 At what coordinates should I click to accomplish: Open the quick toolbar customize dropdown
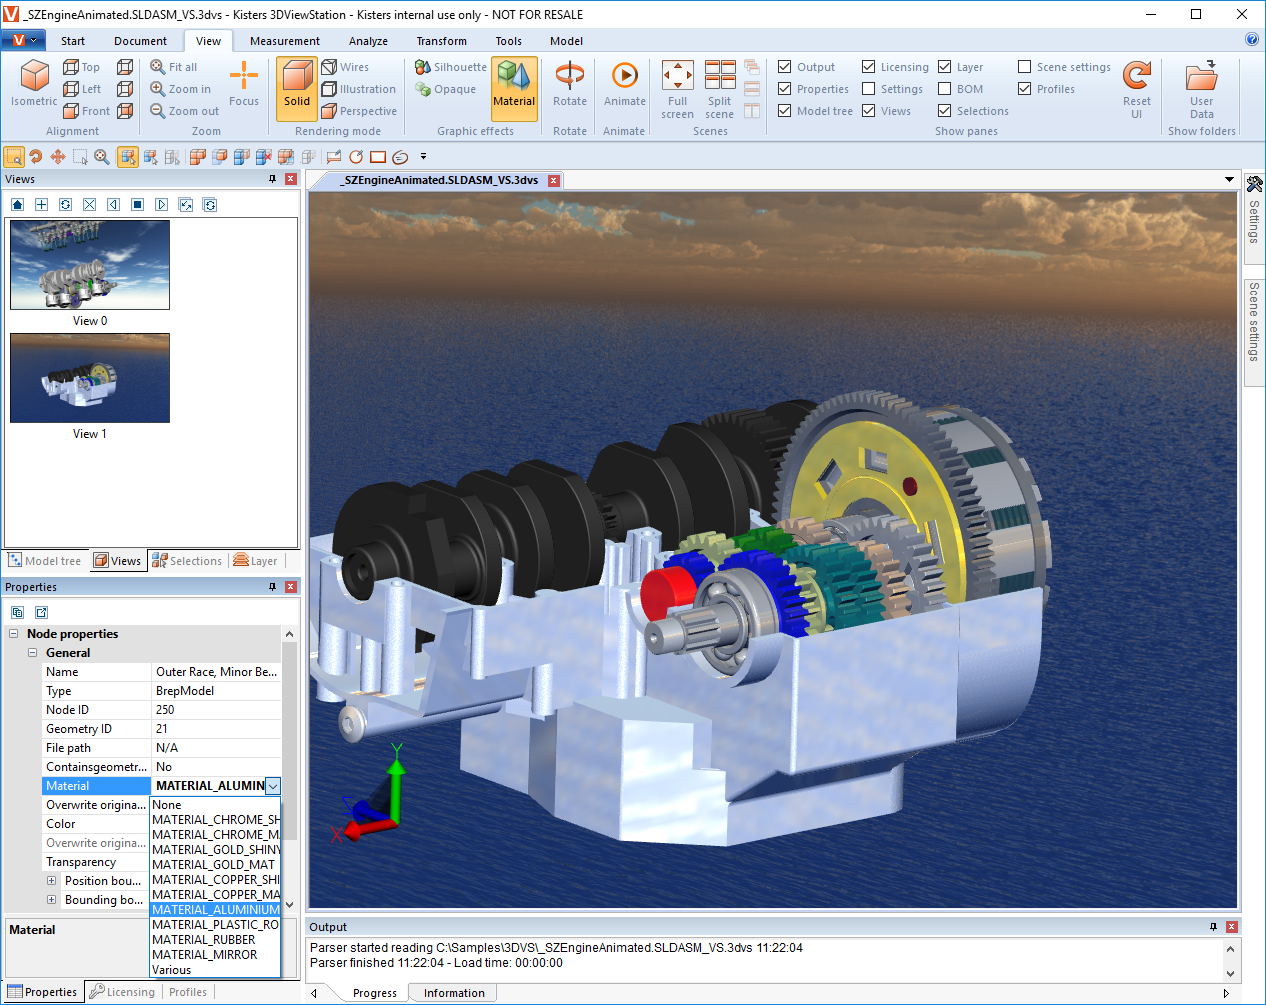point(423,157)
